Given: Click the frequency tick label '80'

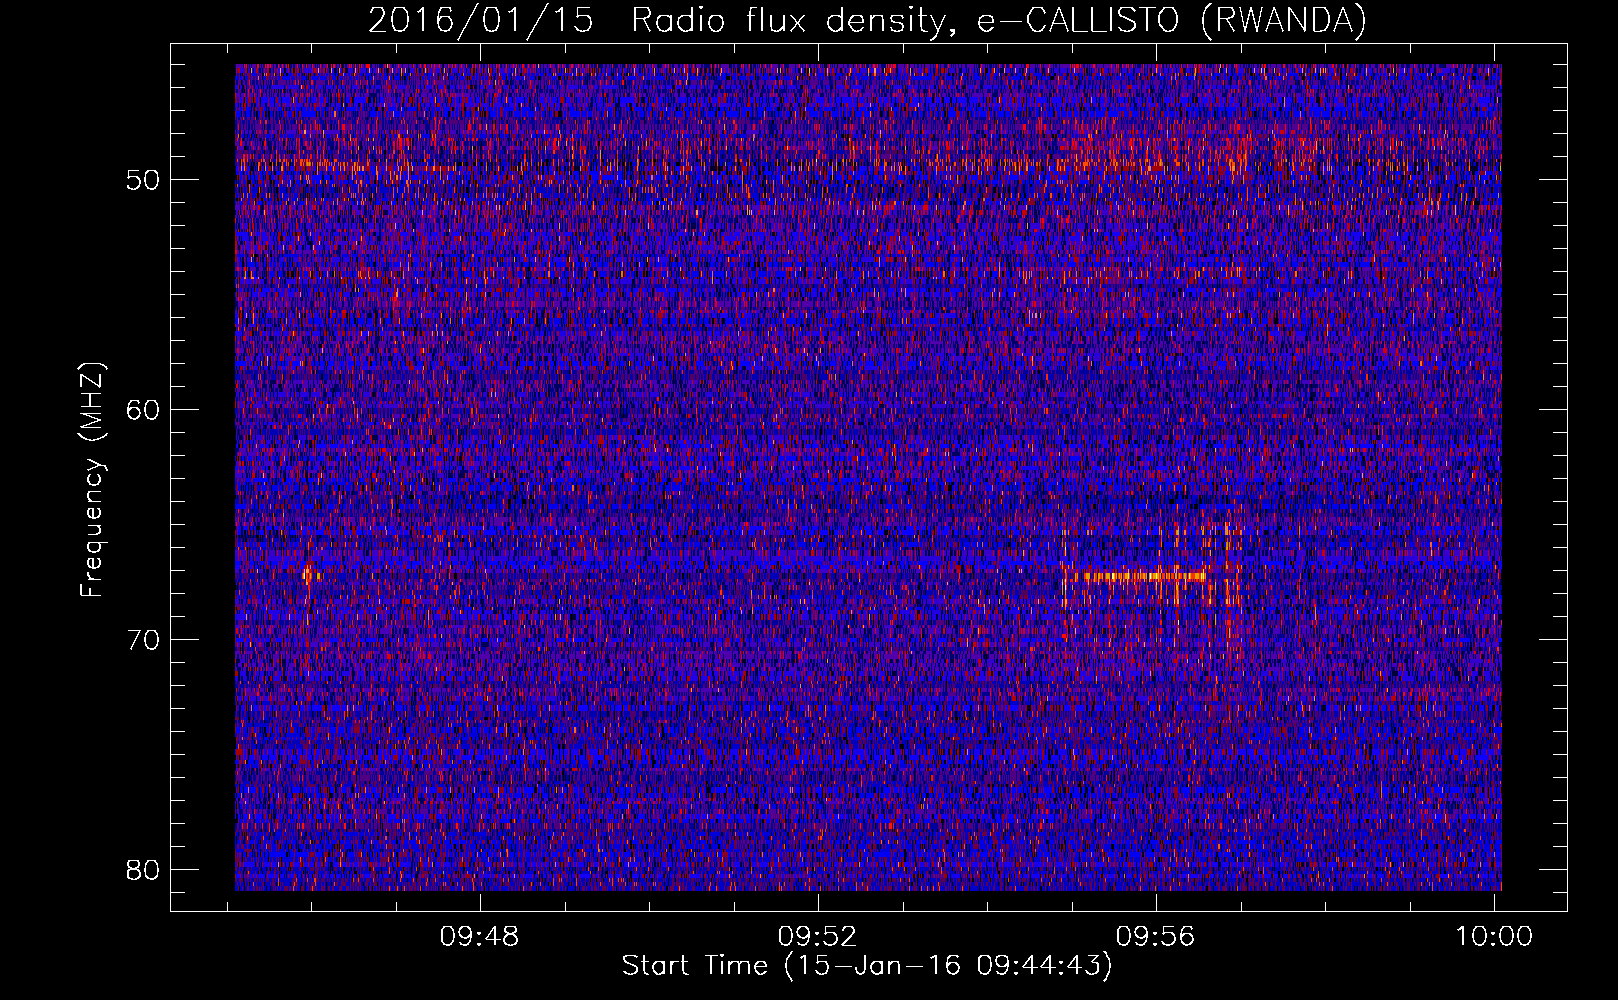Looking at the screenshot, I should point(144,870).
